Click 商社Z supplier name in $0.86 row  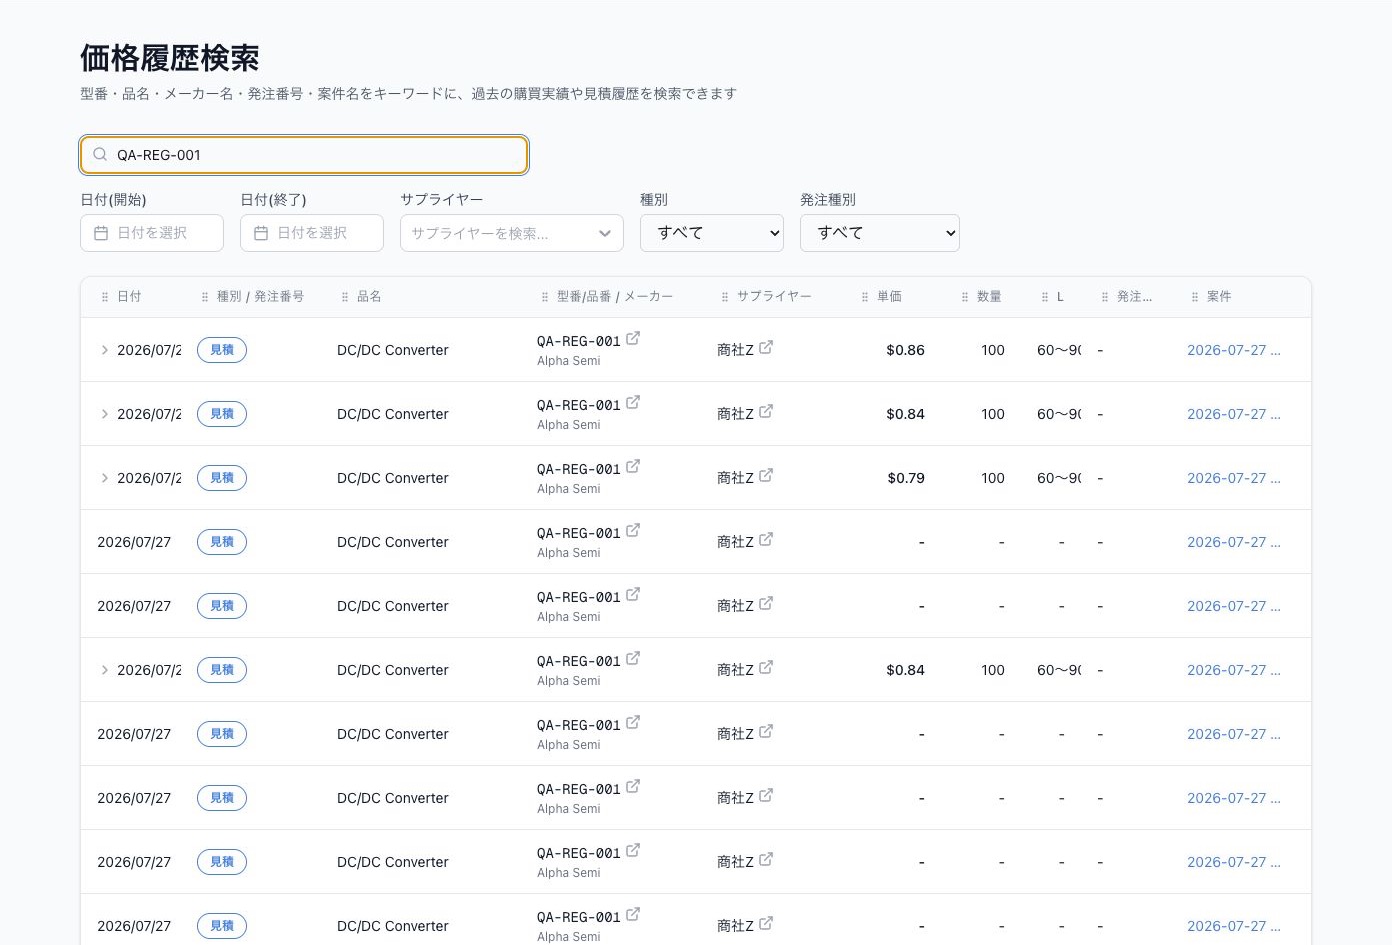pos(735,350)
